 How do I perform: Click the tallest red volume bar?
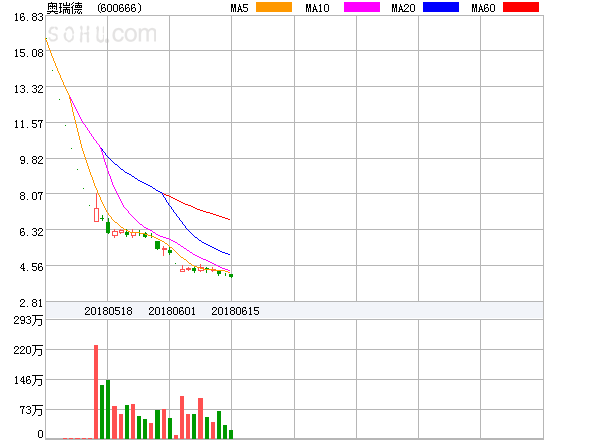(x=96, y=392)
